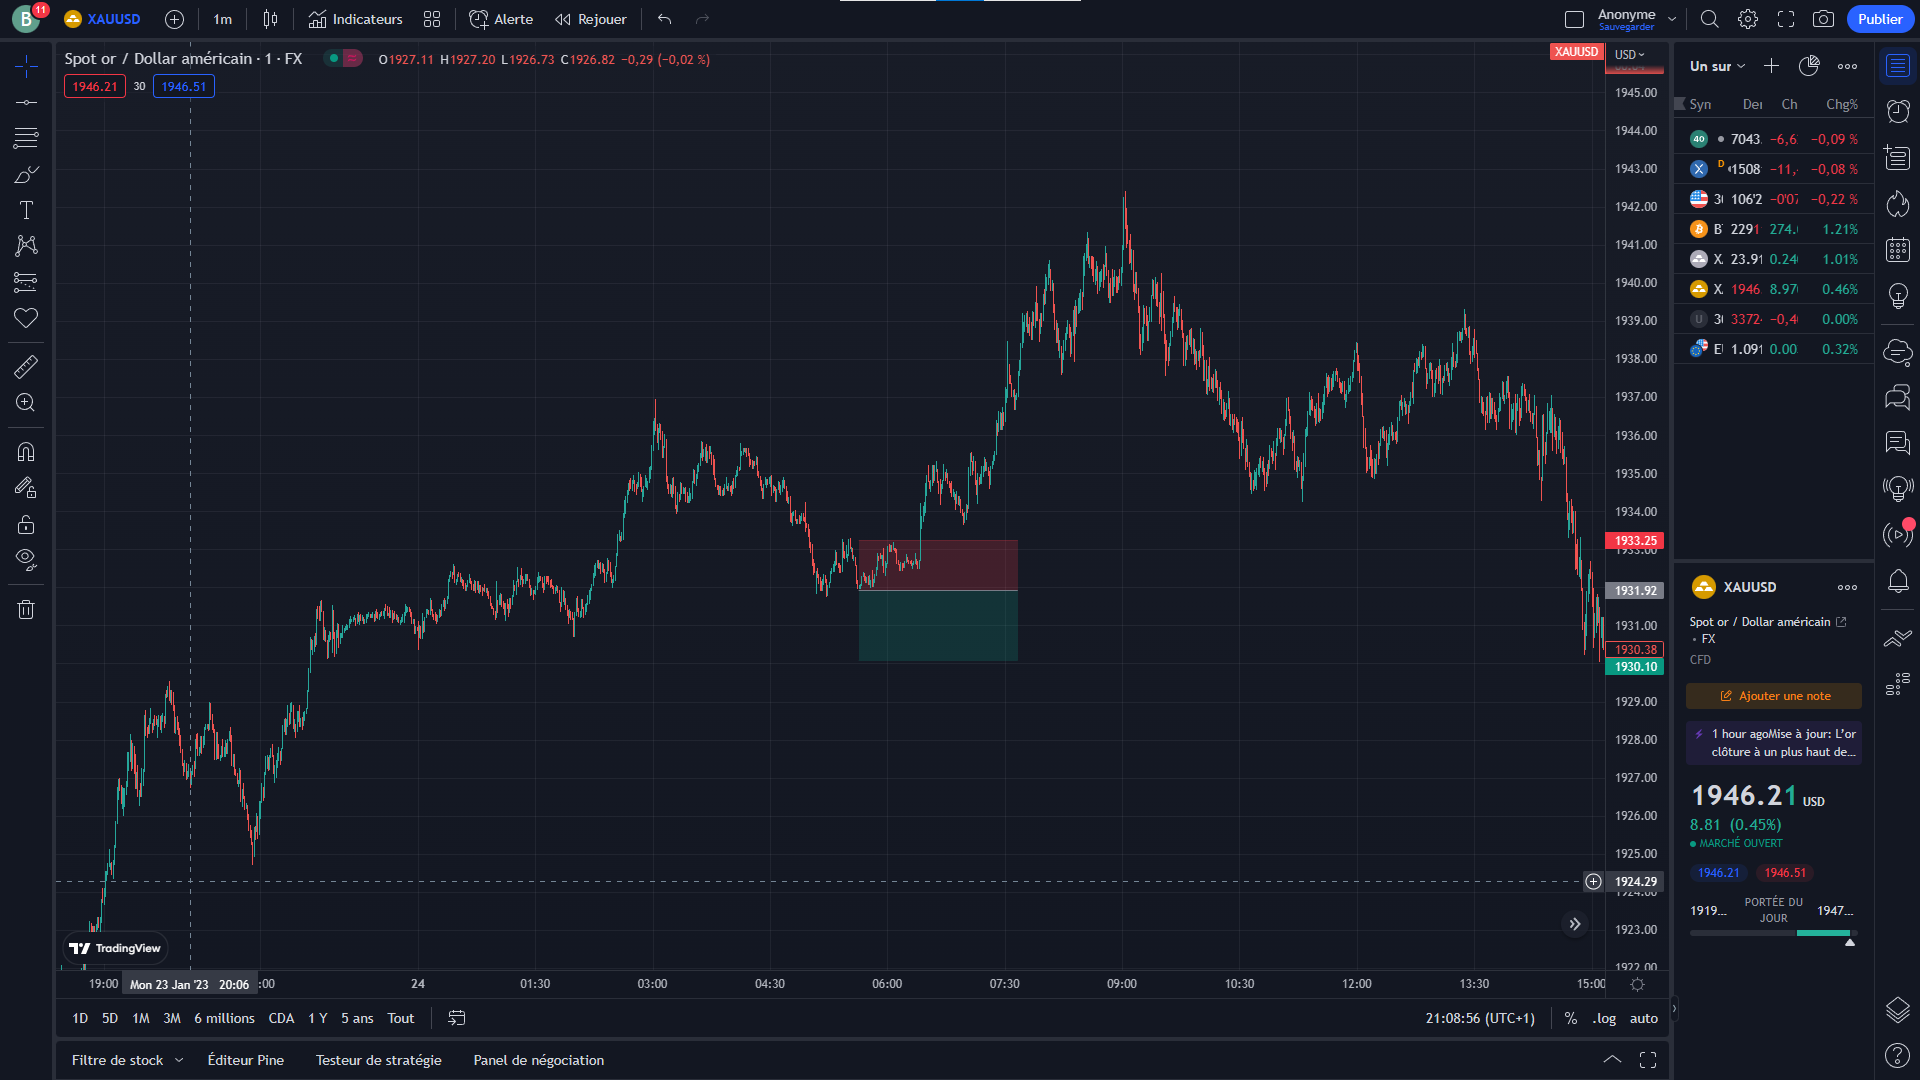Click the Publier button
This screenshot has height=1080, width=1920.
tap(1879, 19)
